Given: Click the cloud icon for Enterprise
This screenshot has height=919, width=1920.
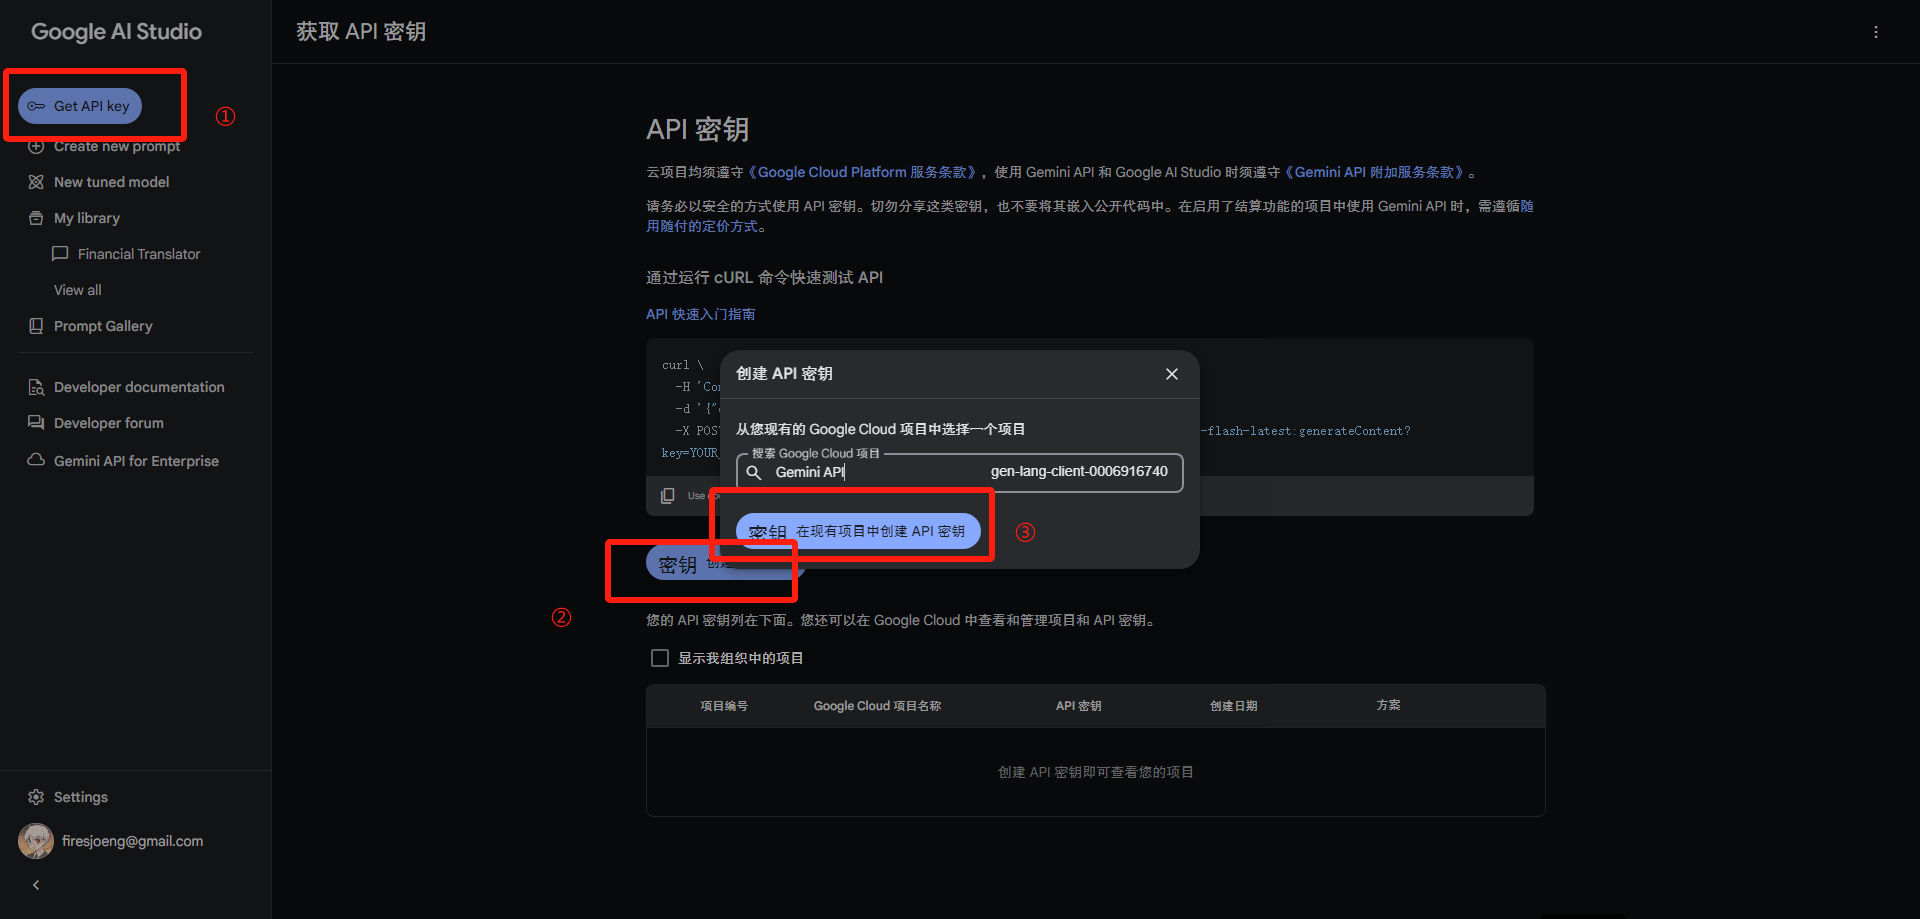Looking at the screenshot, I should click(36, 460).
